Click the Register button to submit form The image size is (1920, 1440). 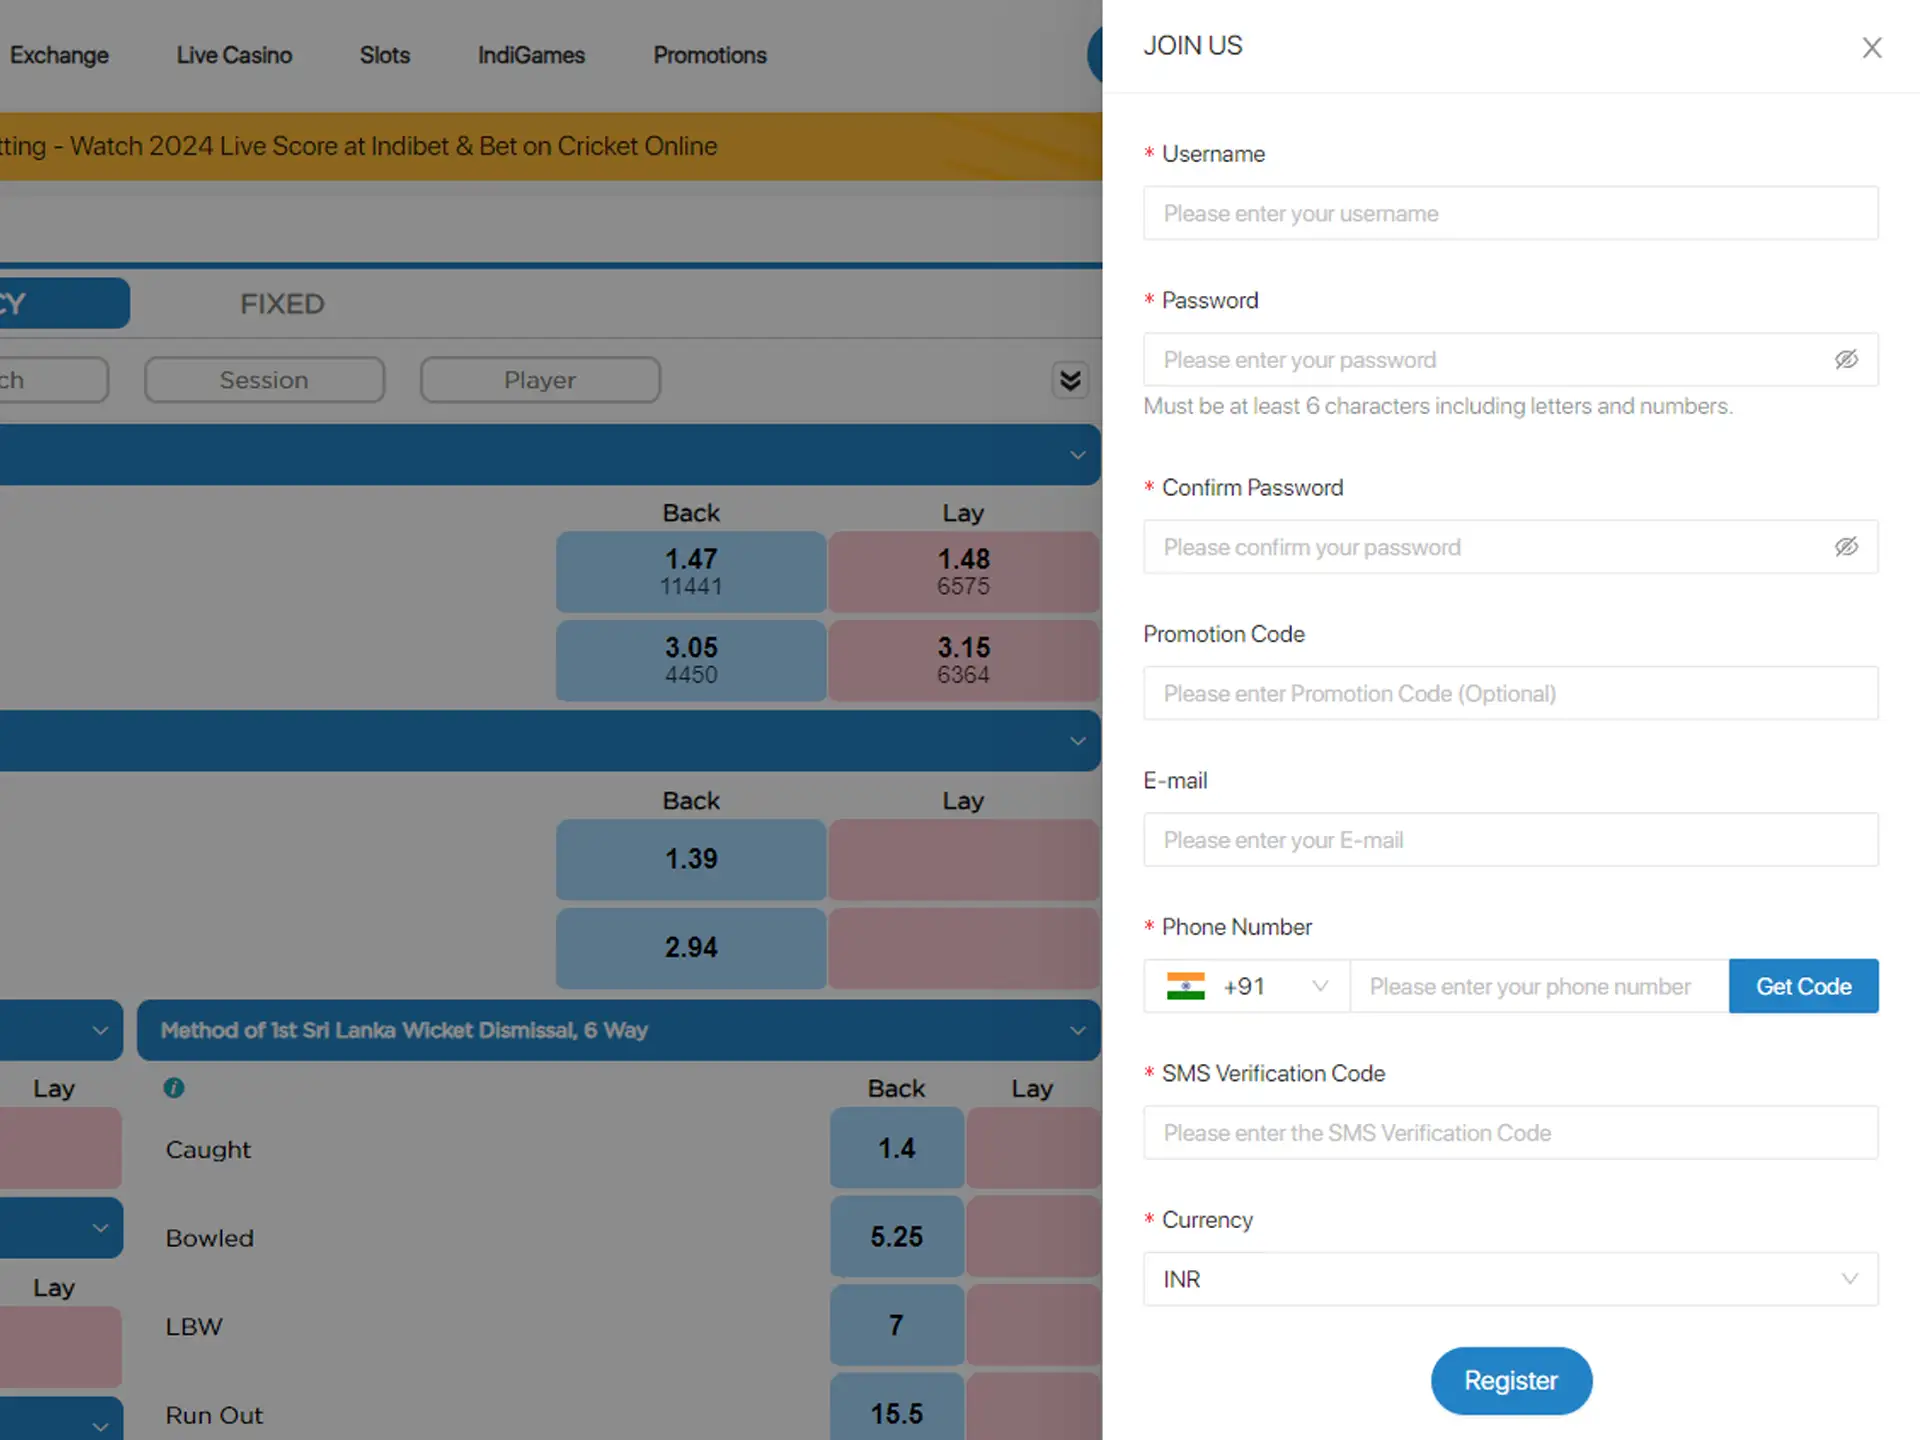[x=1510, y=1379]
